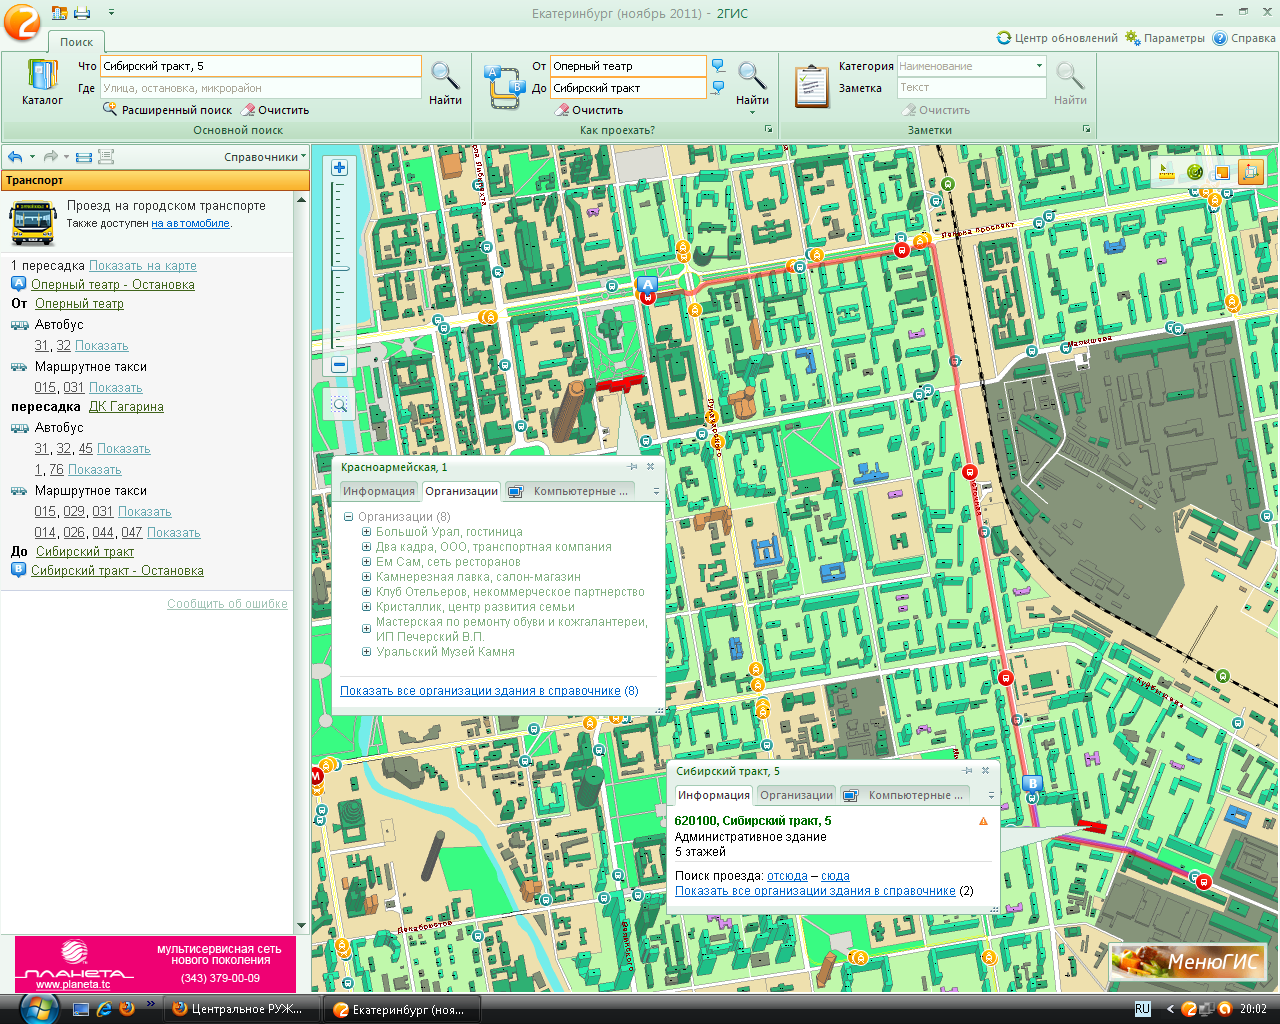The width and height of the screenshot is (1280, 1024).
Task: Click the Показать на карте link
Action: point(142,266)
